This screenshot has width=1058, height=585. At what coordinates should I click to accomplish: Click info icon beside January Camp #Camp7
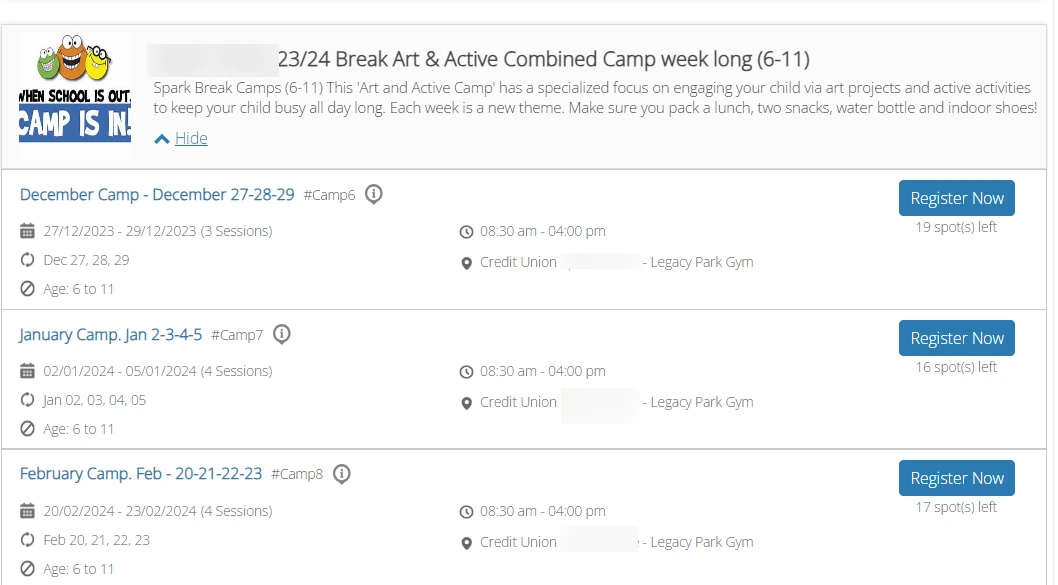click(282, 334)
